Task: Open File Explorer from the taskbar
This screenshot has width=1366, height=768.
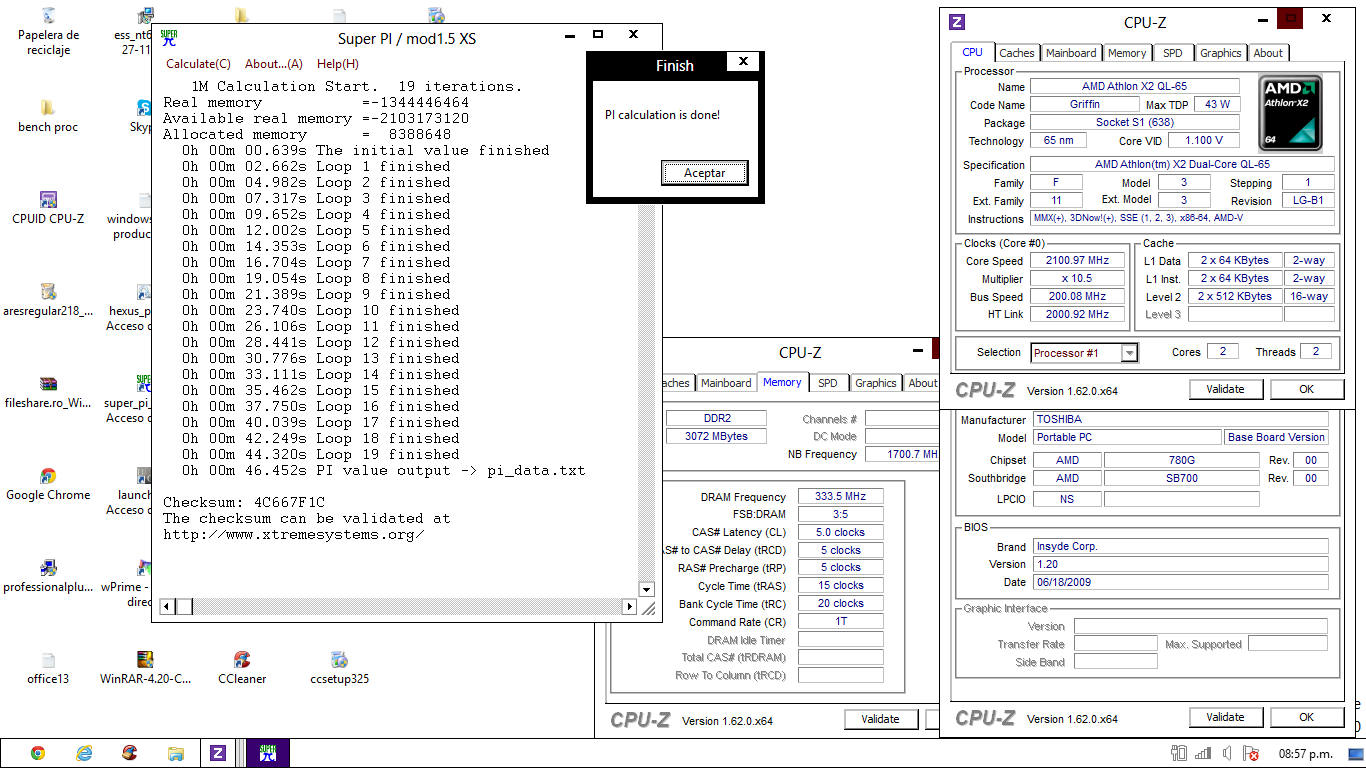Action: click(x=176, y=753)
